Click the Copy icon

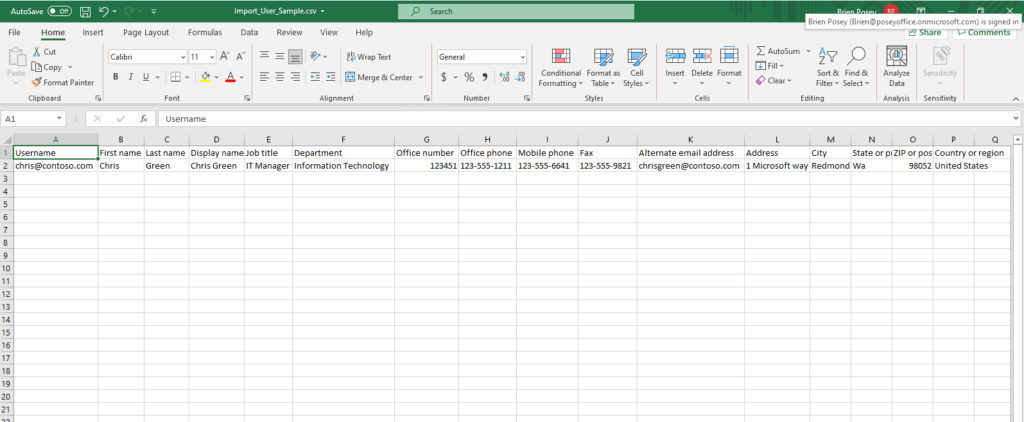point(37,67)
